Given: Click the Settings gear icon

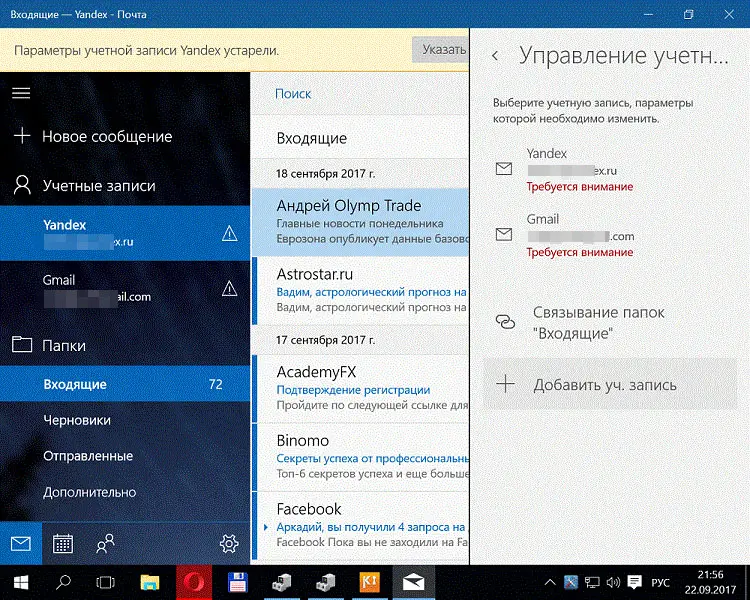Looking at the screenshot, I should coord(228,544).
